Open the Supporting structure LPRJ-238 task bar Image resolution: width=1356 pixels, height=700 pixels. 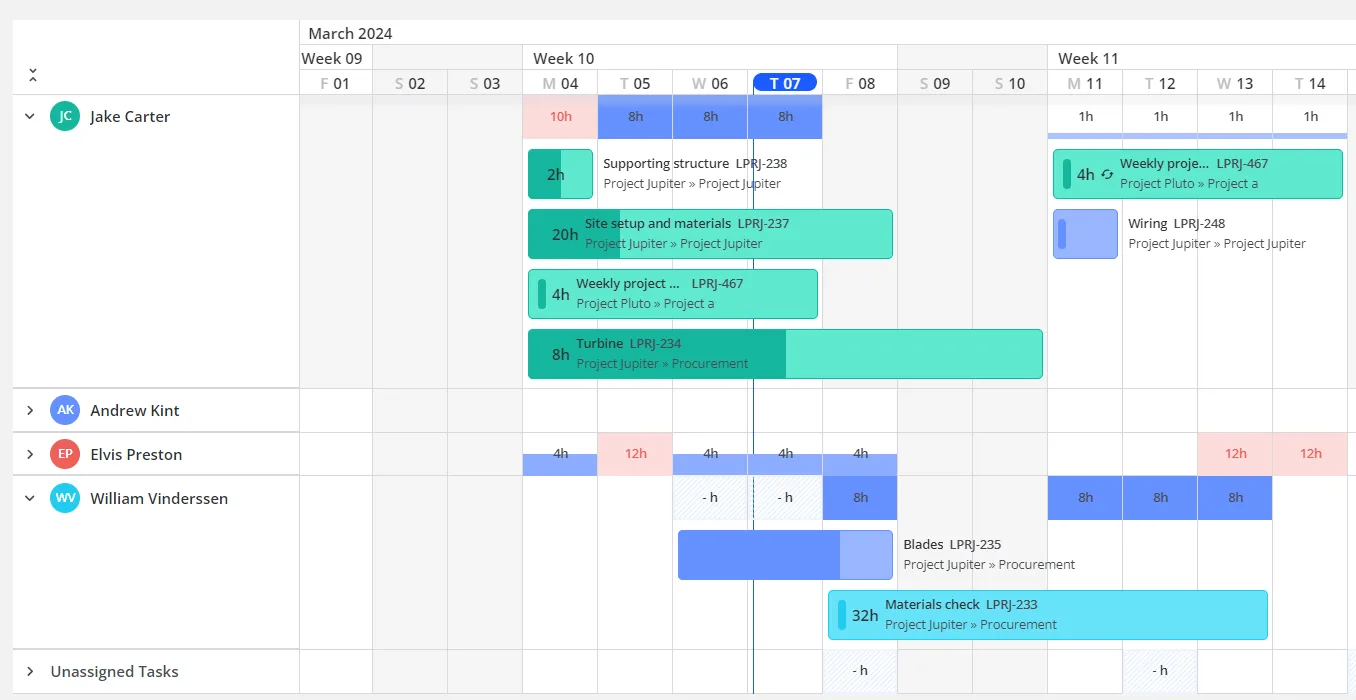(560, 174)
